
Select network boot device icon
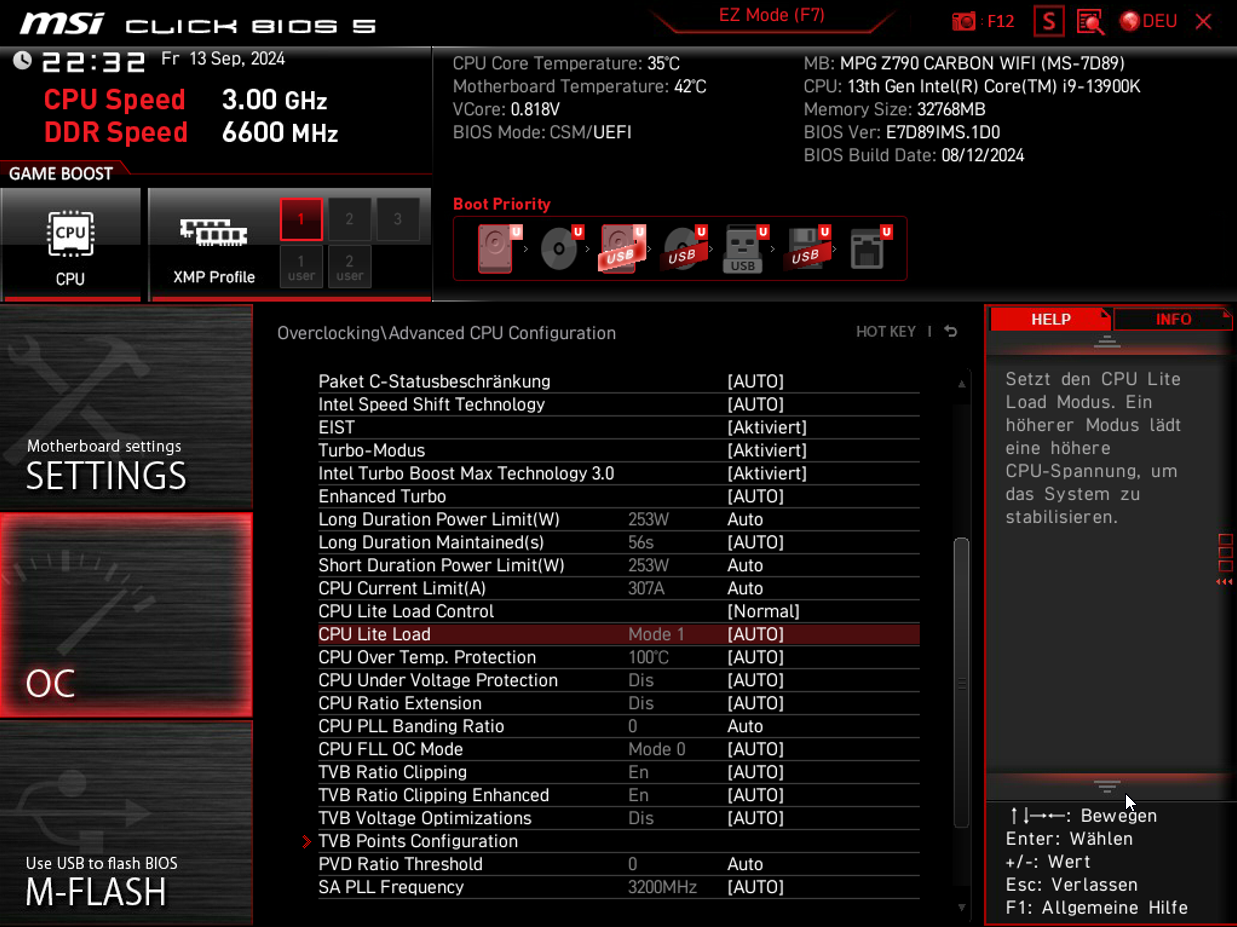coord(868,248)
